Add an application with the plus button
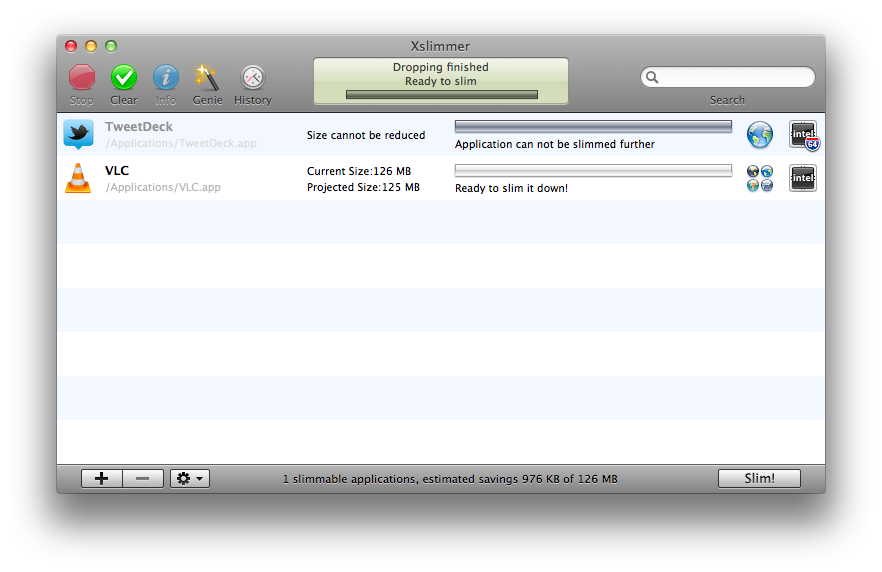The width and height of the screenshot is (882, 572). 101,479
